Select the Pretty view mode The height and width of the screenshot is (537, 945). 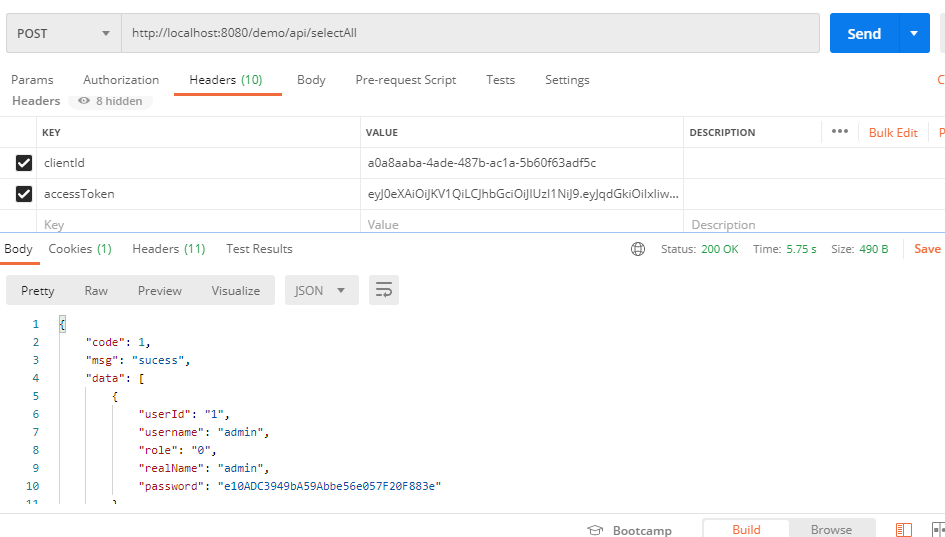click(x=37, y=290)
